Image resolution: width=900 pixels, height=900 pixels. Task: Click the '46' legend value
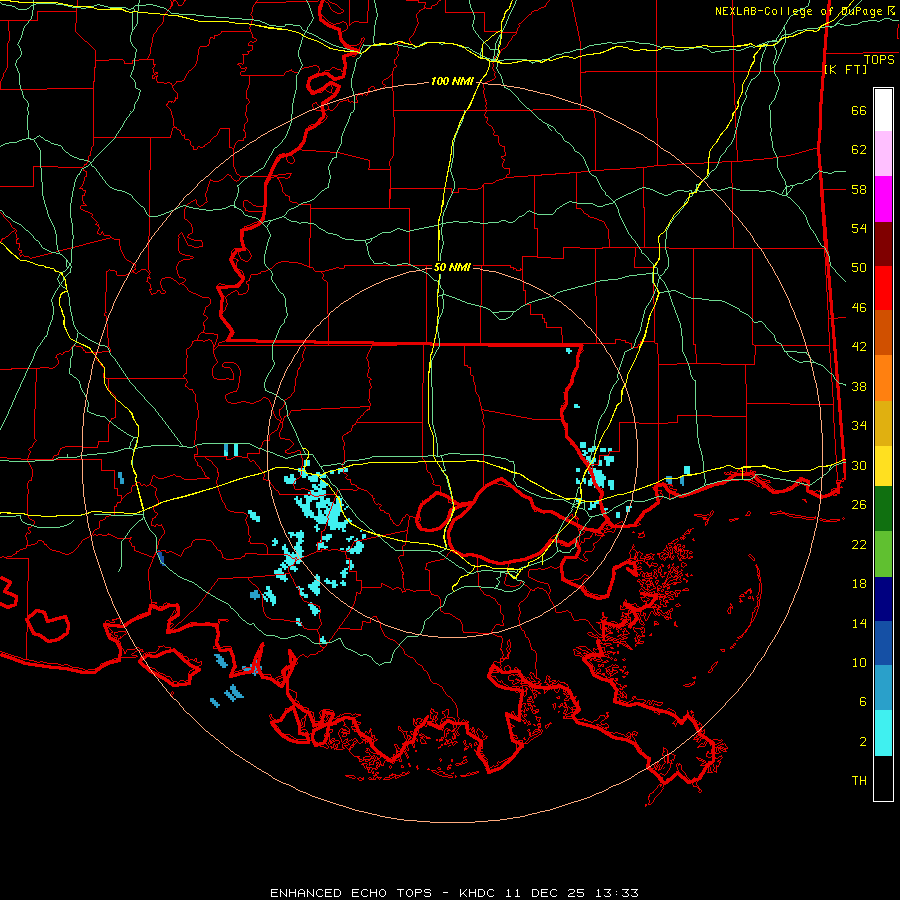click(859, 308)
